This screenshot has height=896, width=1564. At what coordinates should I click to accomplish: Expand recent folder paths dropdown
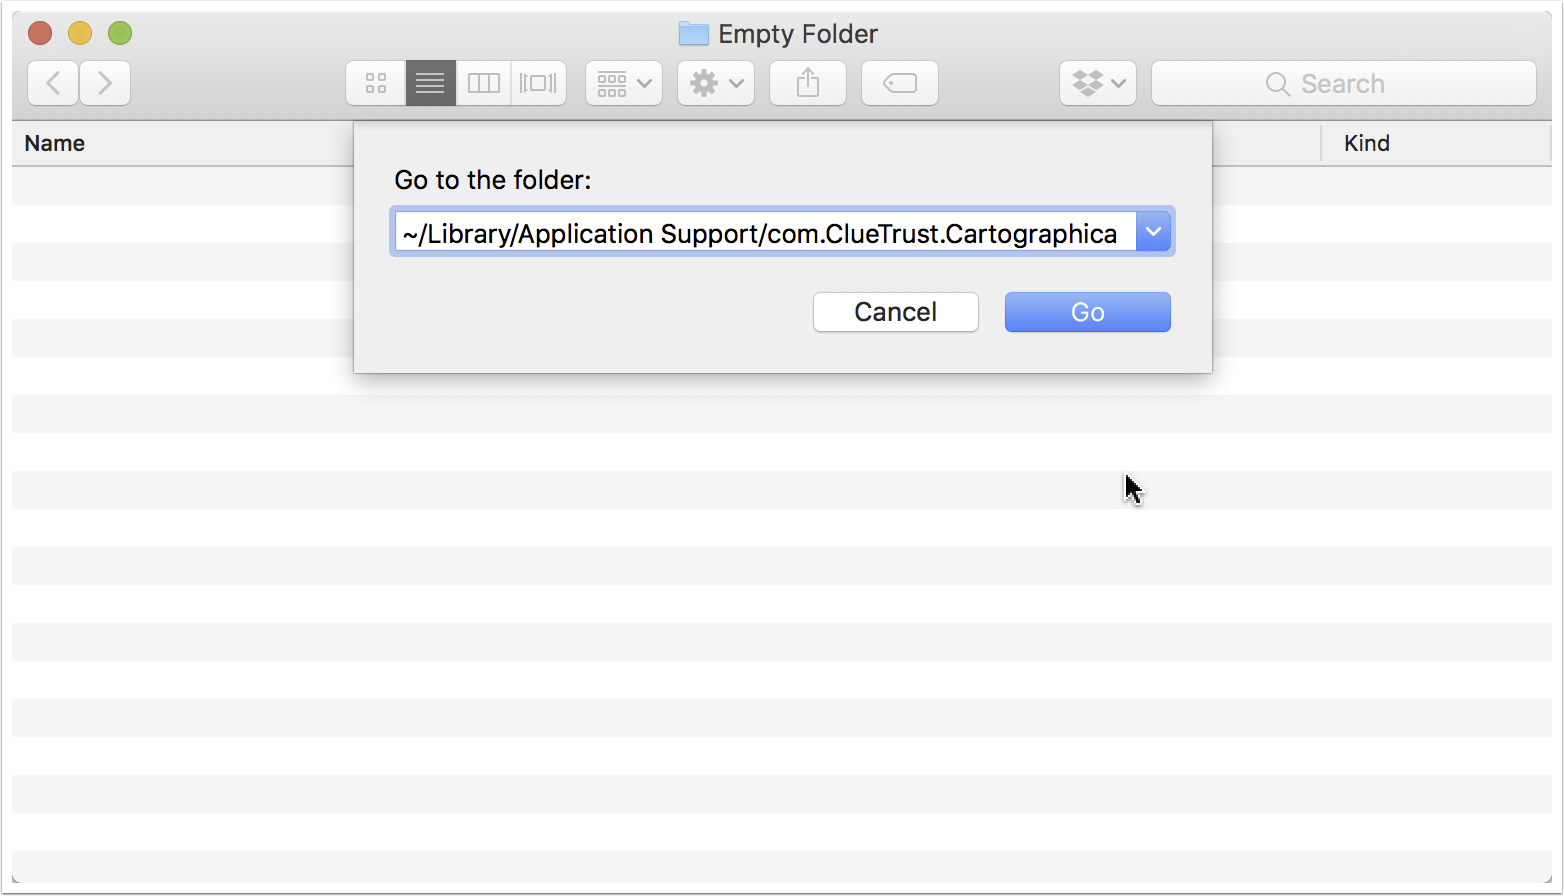coord(1153,232)
